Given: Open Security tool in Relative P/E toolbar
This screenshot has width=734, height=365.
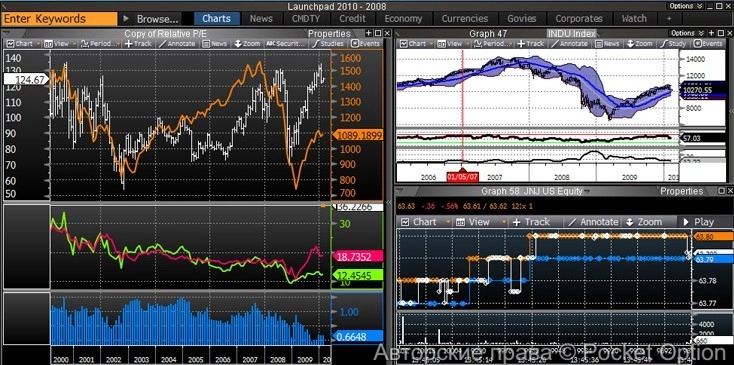Looking at the screenshot, I should 286,44.
